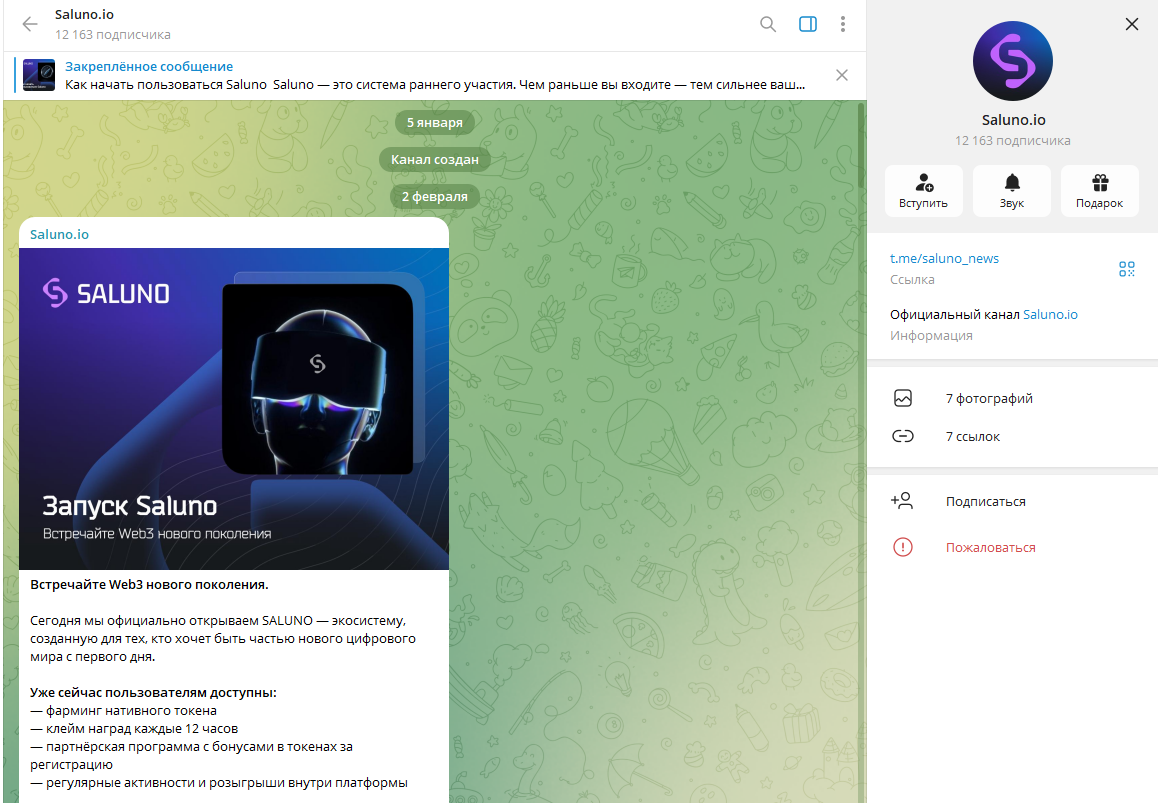Click the Saluno.io header title

[x=84, y=15]
